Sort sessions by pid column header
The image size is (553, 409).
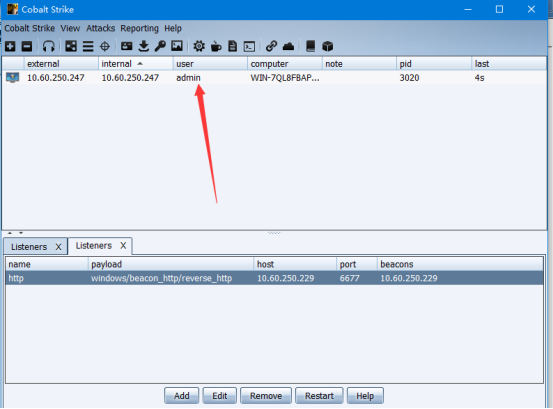(x=433, y=64)
